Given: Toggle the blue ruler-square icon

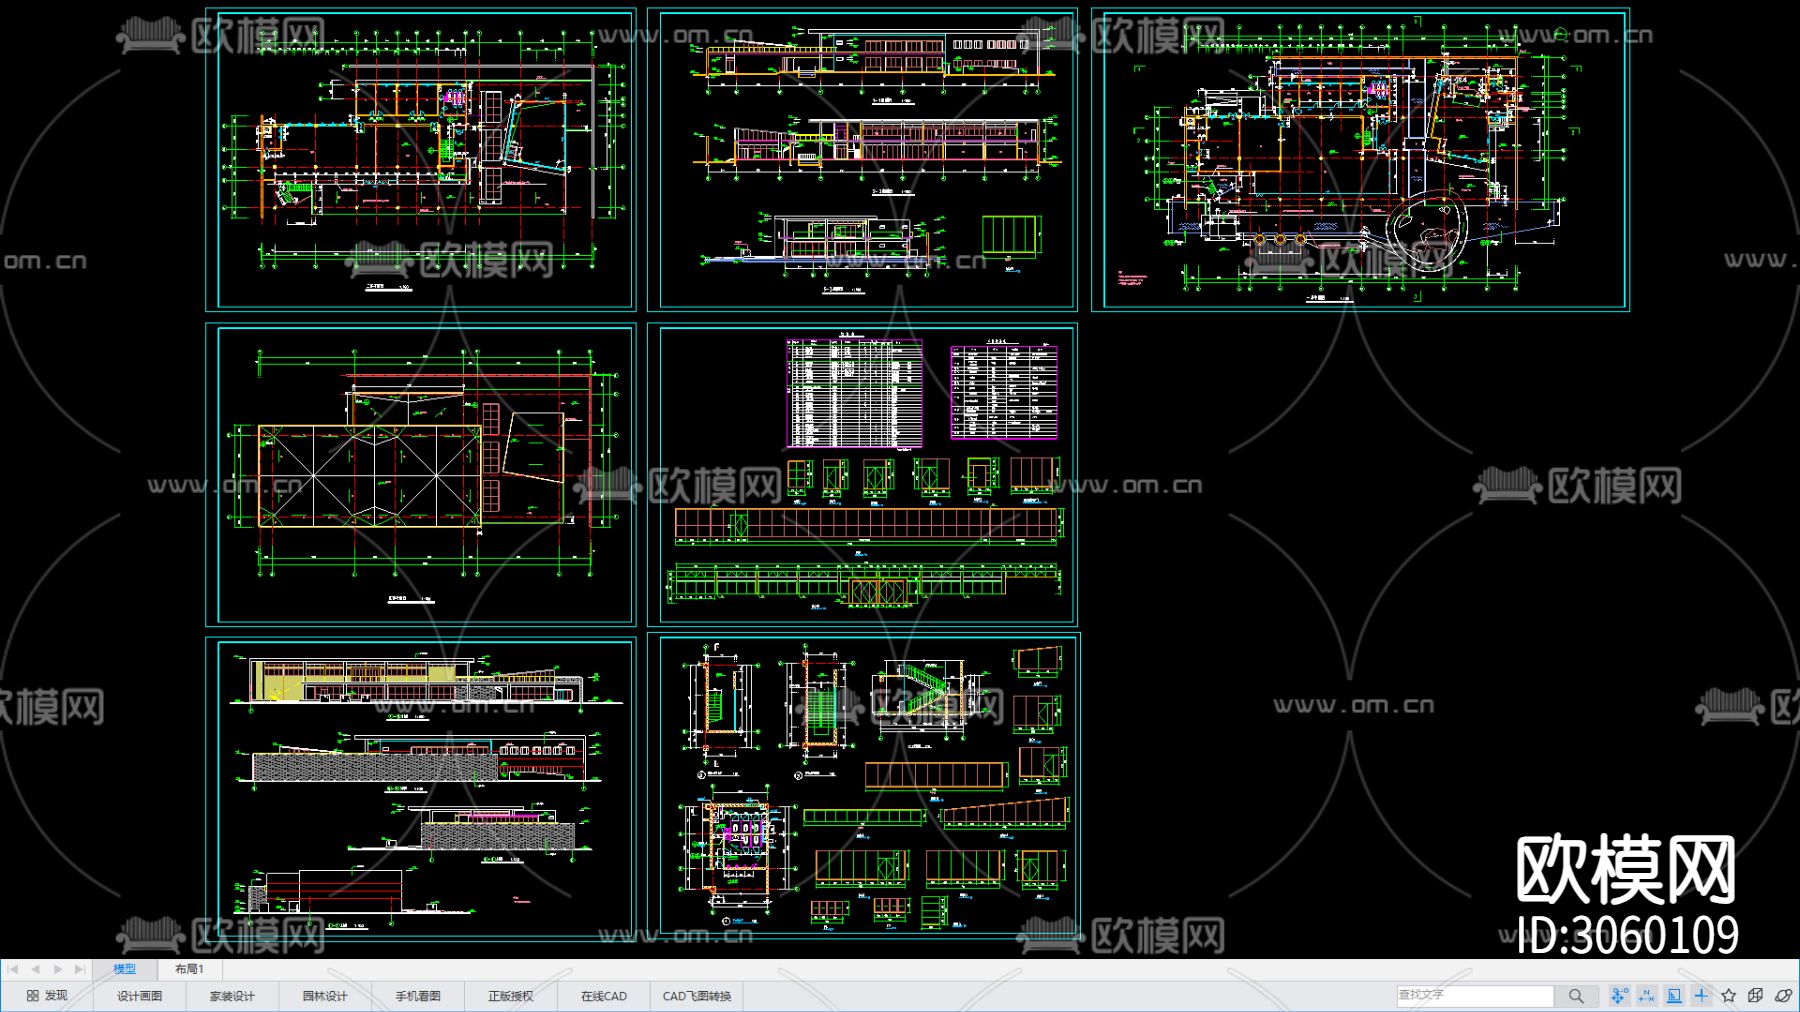Looking at the screenshot, I should click(x=1674, y=996).
